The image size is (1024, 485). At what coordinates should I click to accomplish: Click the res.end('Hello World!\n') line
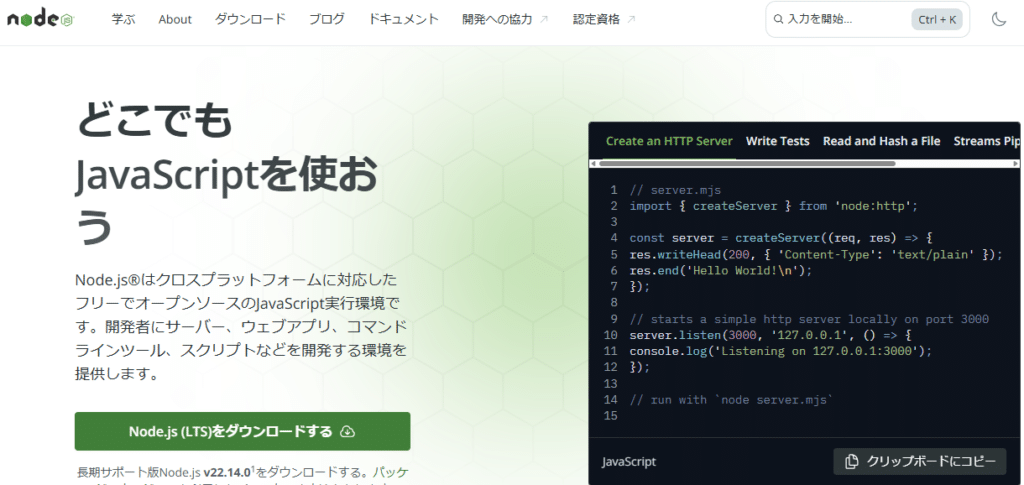720,270
